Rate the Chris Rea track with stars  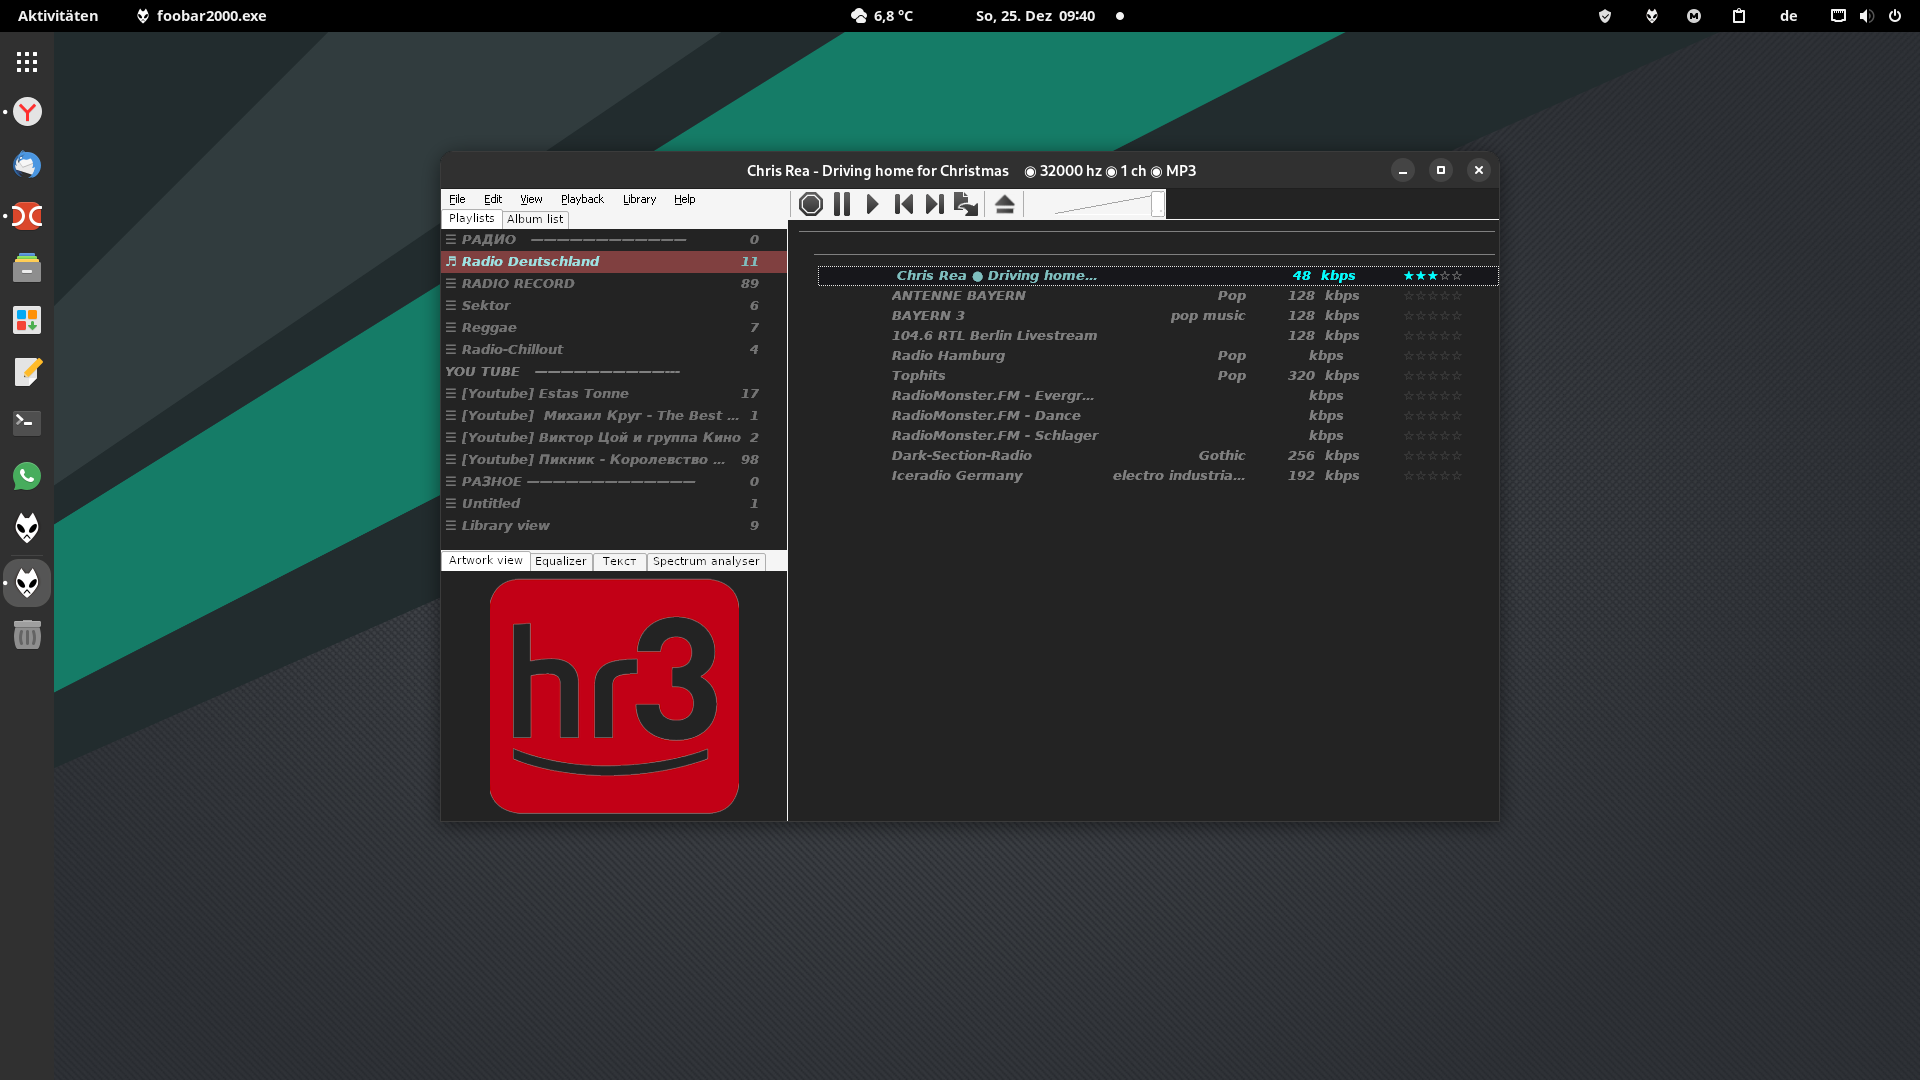pyautogui.click(x=1432, y=275)
